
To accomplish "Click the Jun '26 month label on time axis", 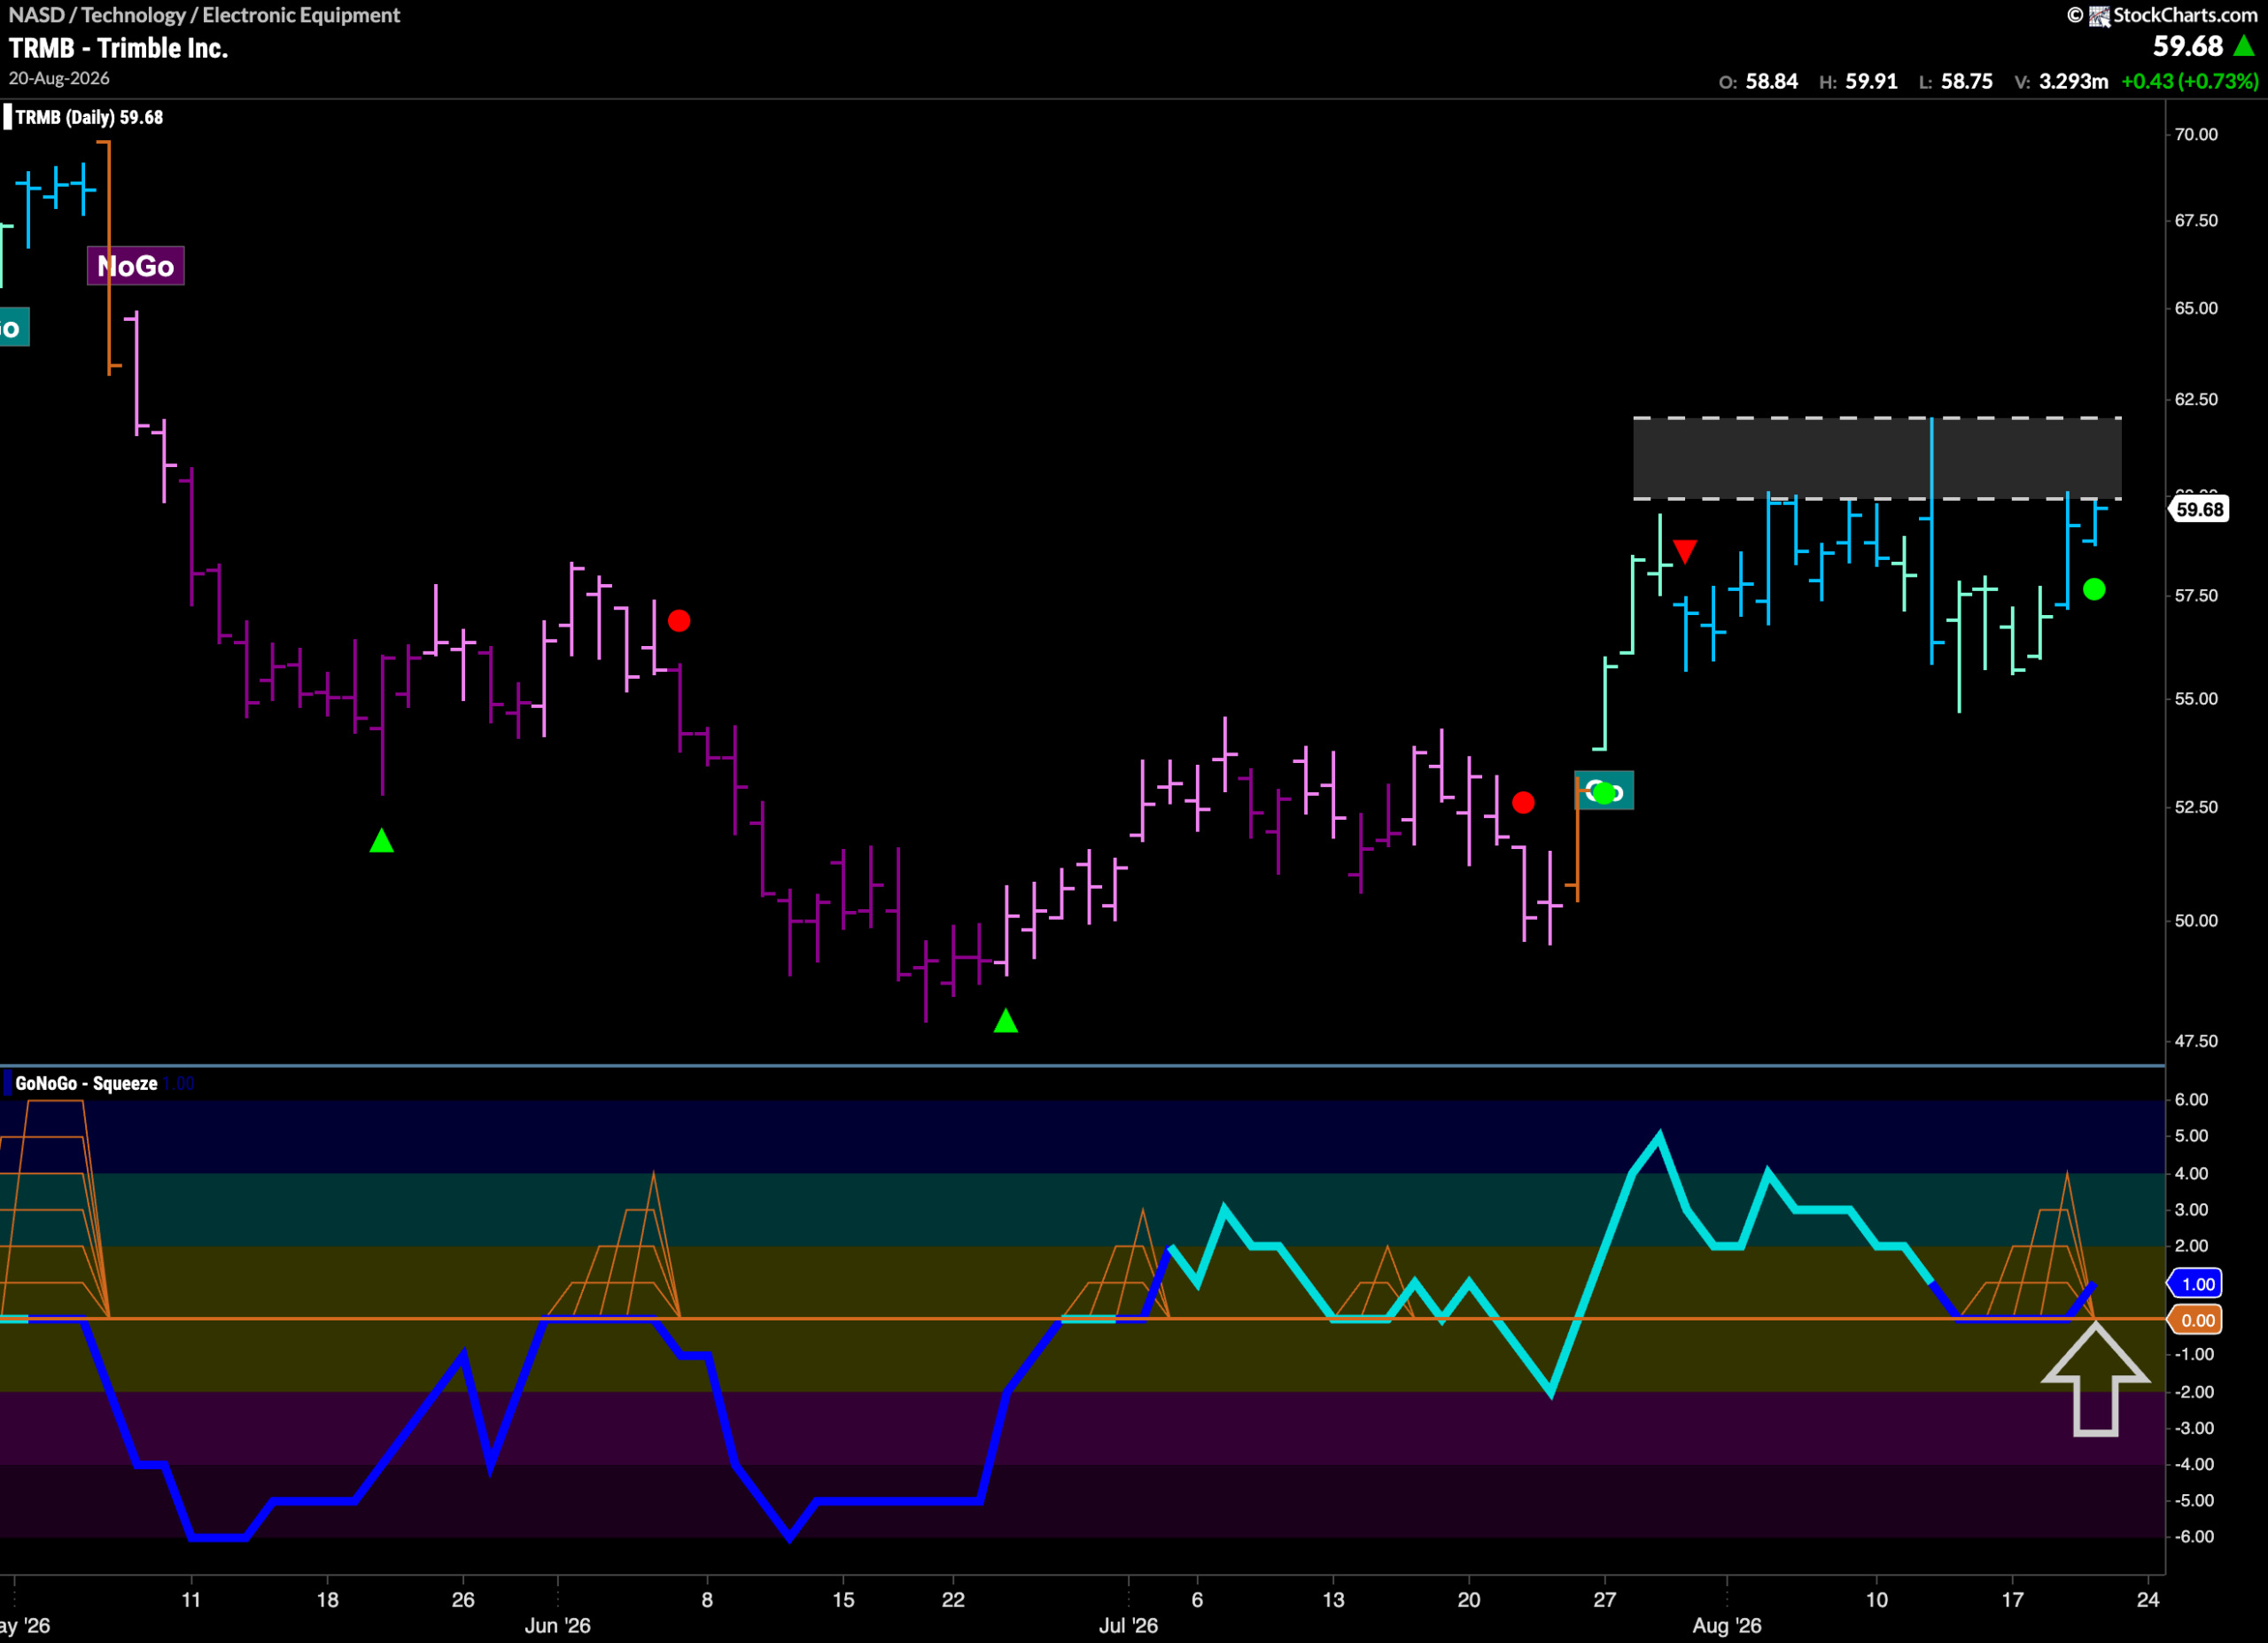I will [558, 1625].
